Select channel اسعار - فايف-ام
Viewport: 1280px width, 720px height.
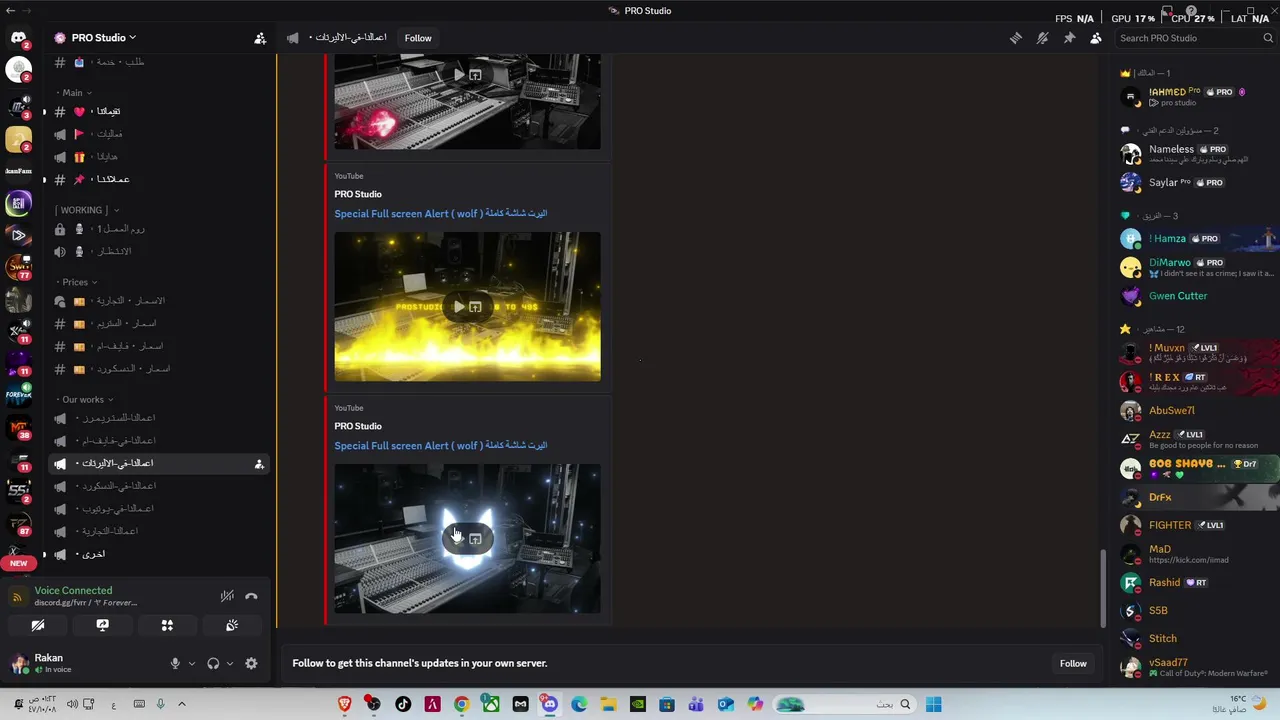point(157,346)
